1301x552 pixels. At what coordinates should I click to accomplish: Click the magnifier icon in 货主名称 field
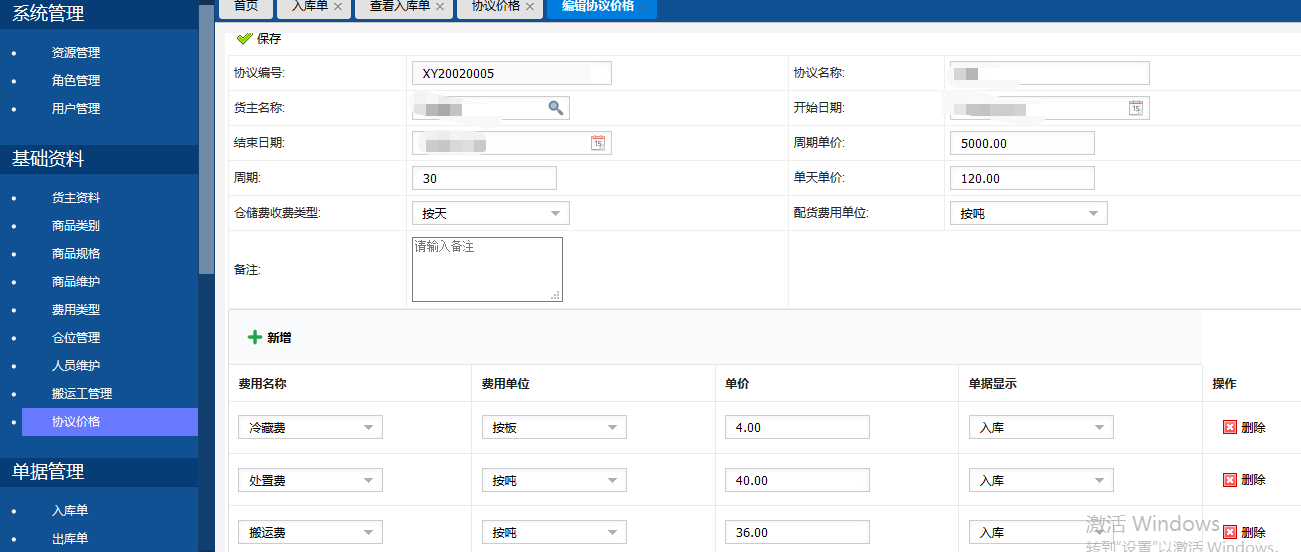tap(555, 108)
